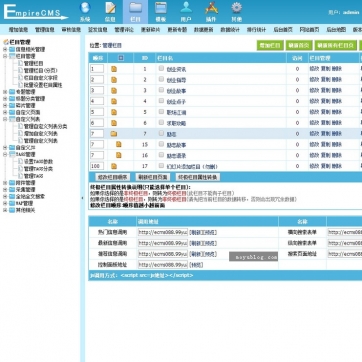The width and height of the screenshot is (362, 362).
Task: Click the open folder icon in ID 7 row
Action: pos(114,134)
